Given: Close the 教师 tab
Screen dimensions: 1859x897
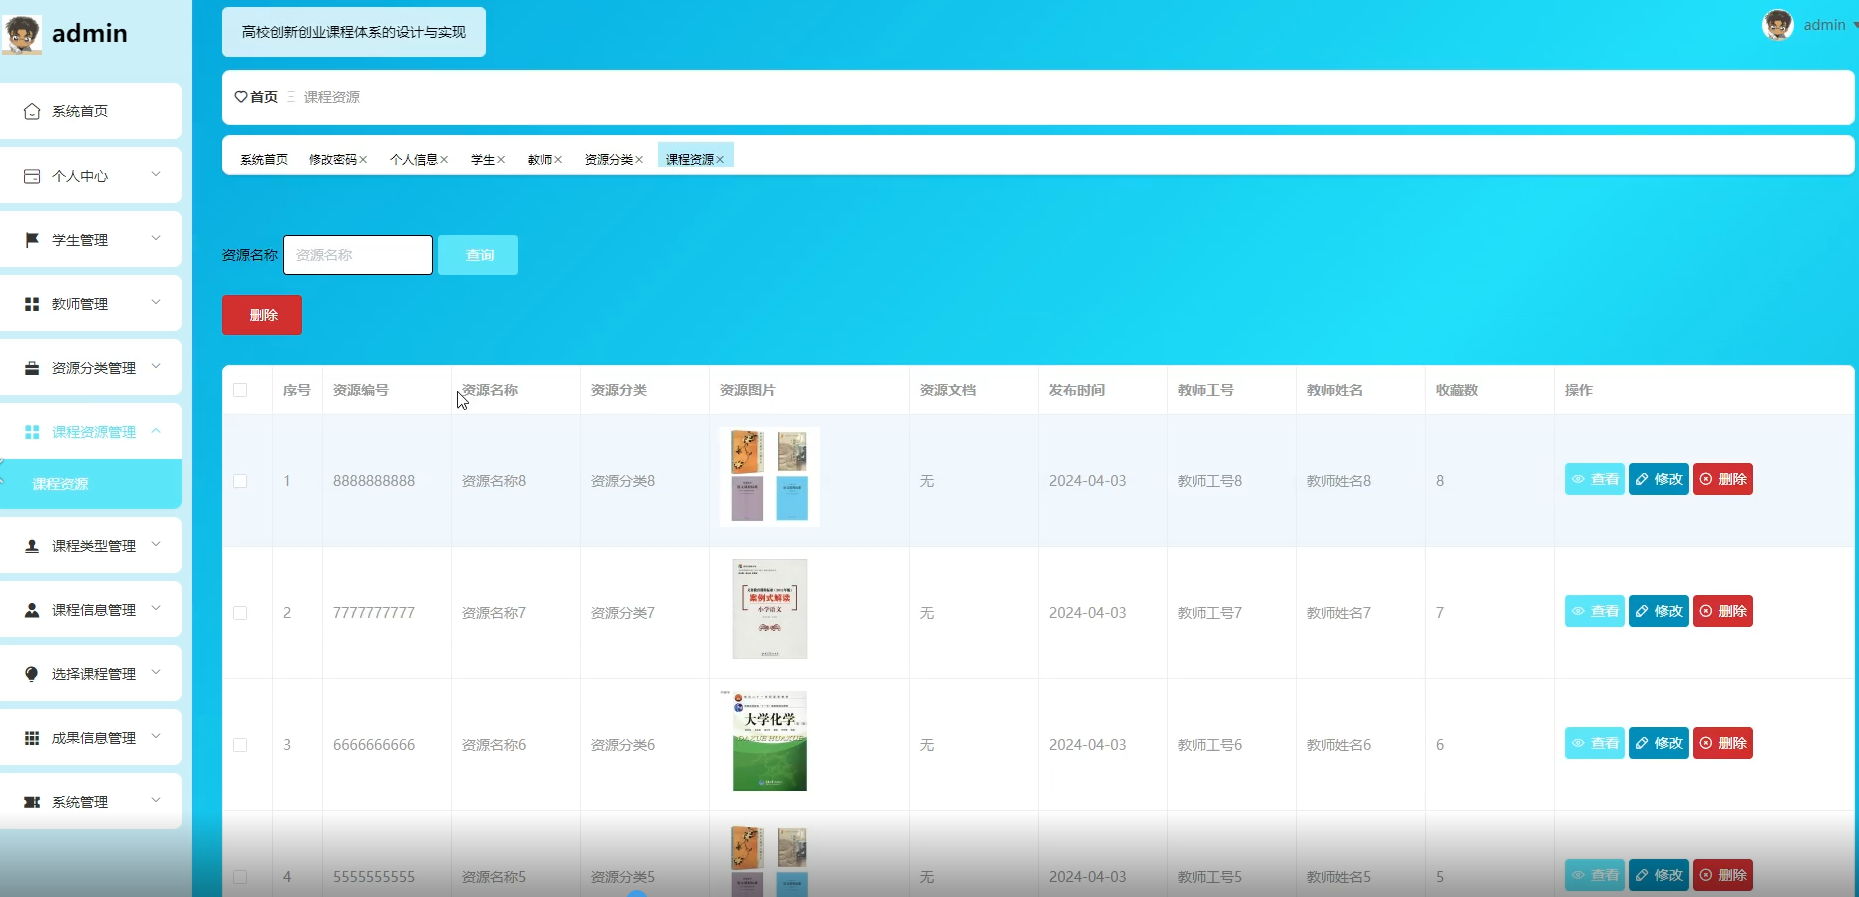Looking at the screenshot, I should click(558, 160).
